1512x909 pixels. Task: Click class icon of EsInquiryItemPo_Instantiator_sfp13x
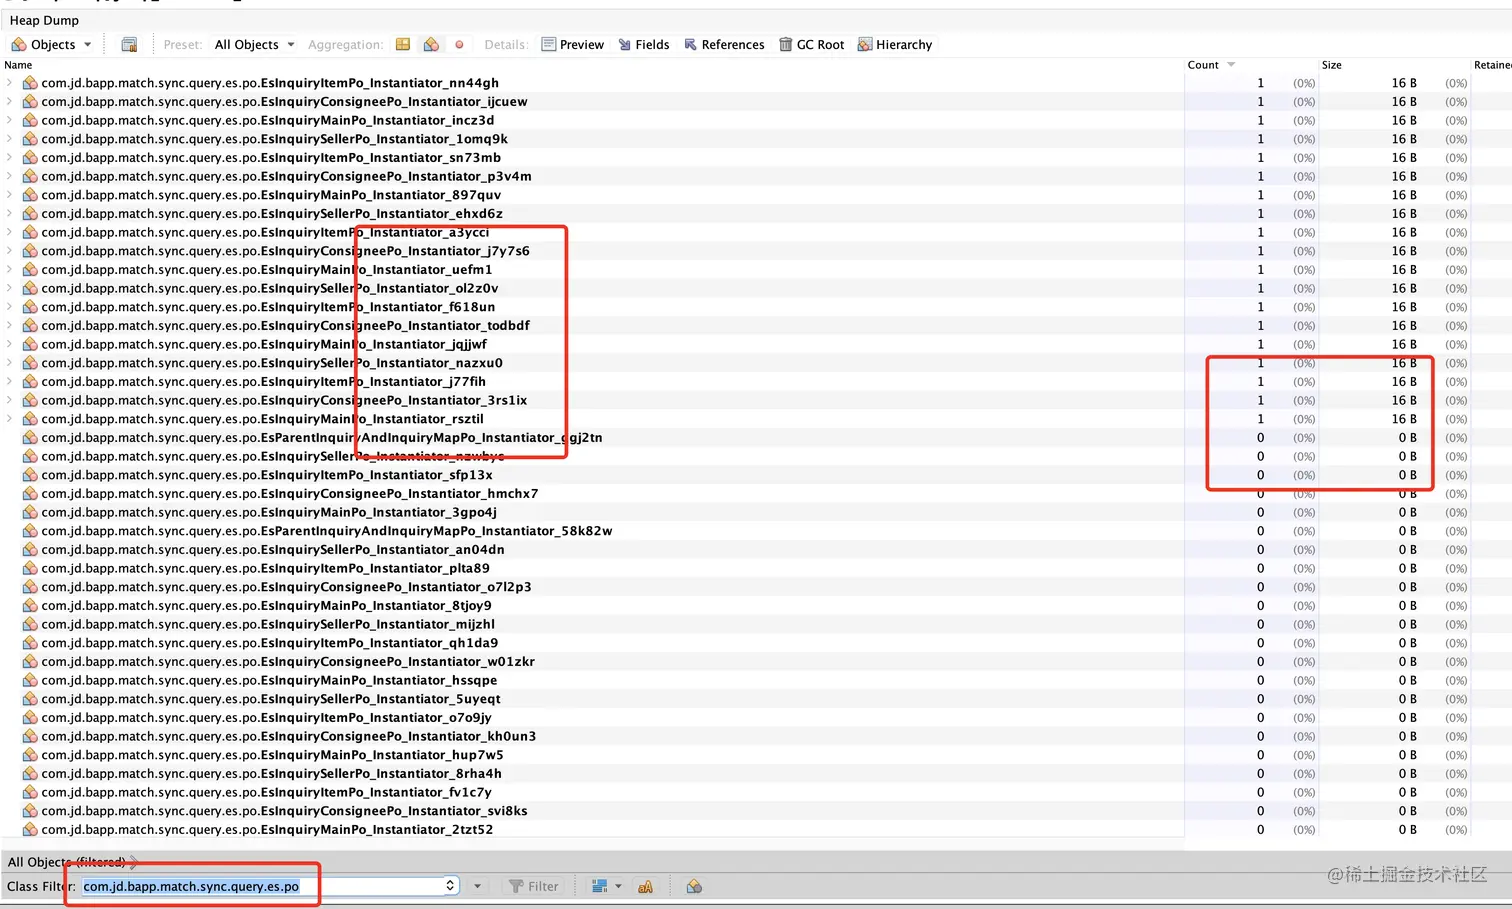(30, 475)
